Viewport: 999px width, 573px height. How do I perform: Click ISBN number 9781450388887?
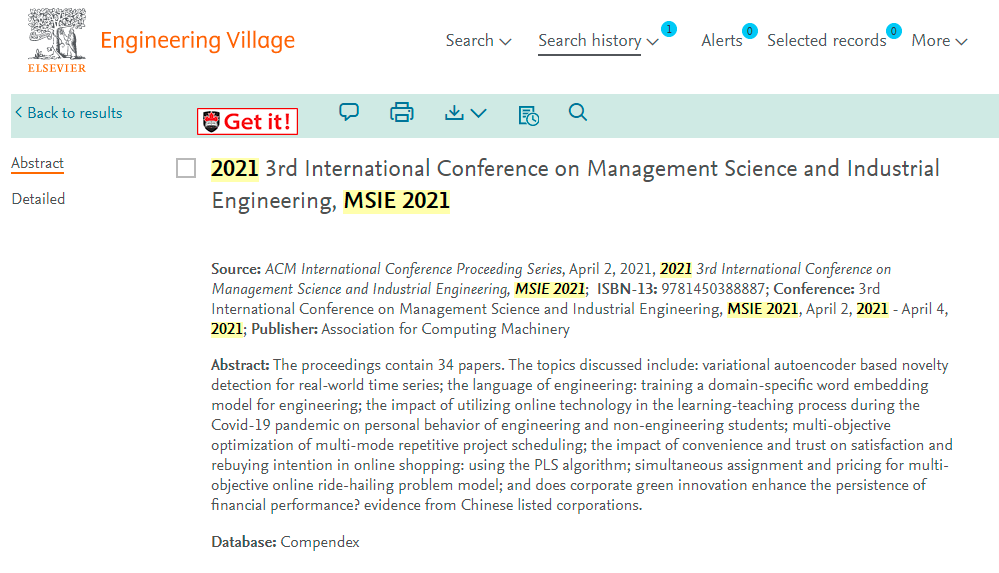click(x=713, y=289)
